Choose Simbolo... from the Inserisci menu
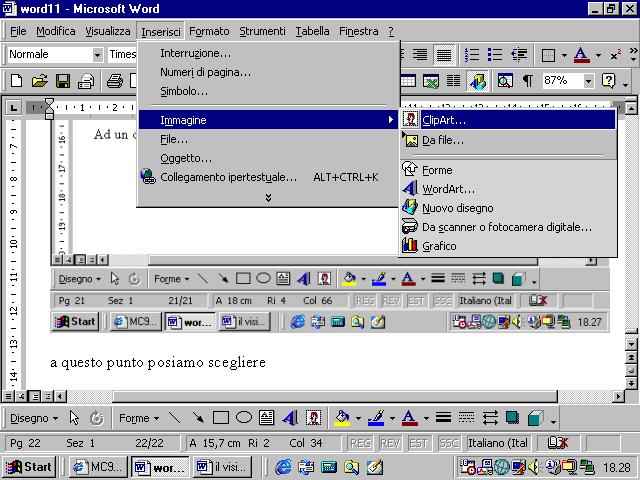640x480 pixels. [x=267, y=91]
